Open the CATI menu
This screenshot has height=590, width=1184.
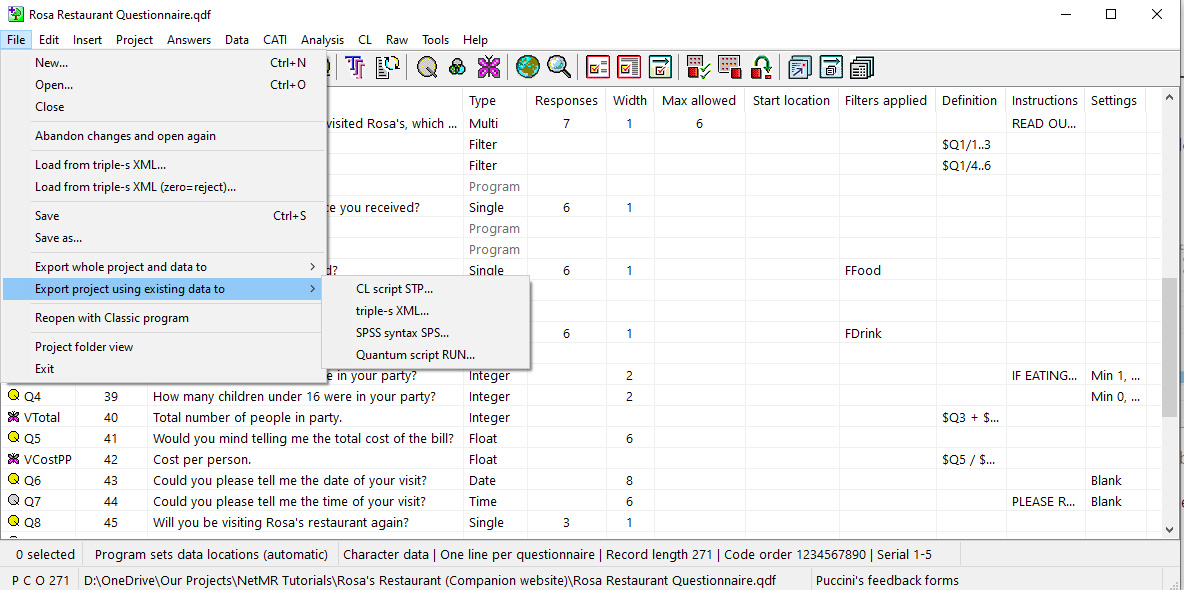[275, 40]
